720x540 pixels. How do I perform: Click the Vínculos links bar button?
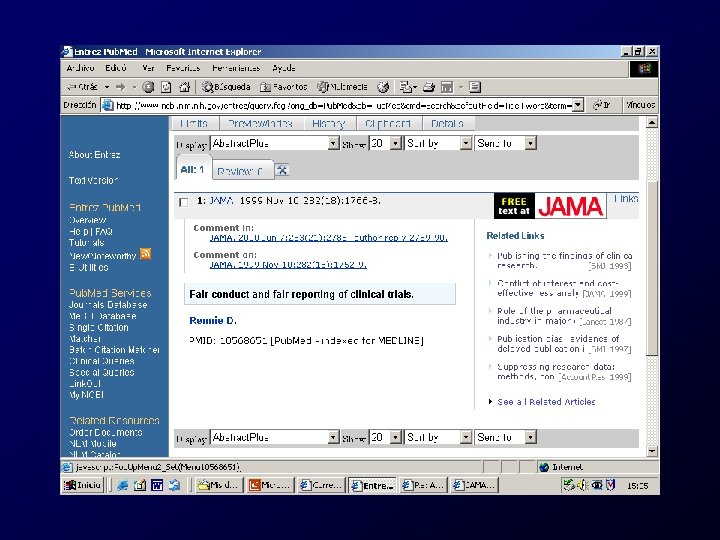click(640, 105)
